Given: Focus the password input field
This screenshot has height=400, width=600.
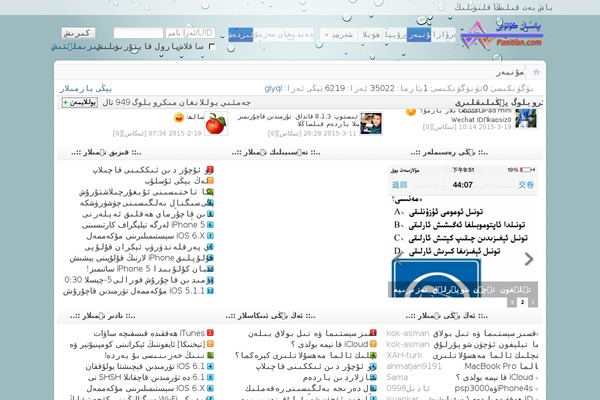Looking at the screenshot, I should click(138, 33).
